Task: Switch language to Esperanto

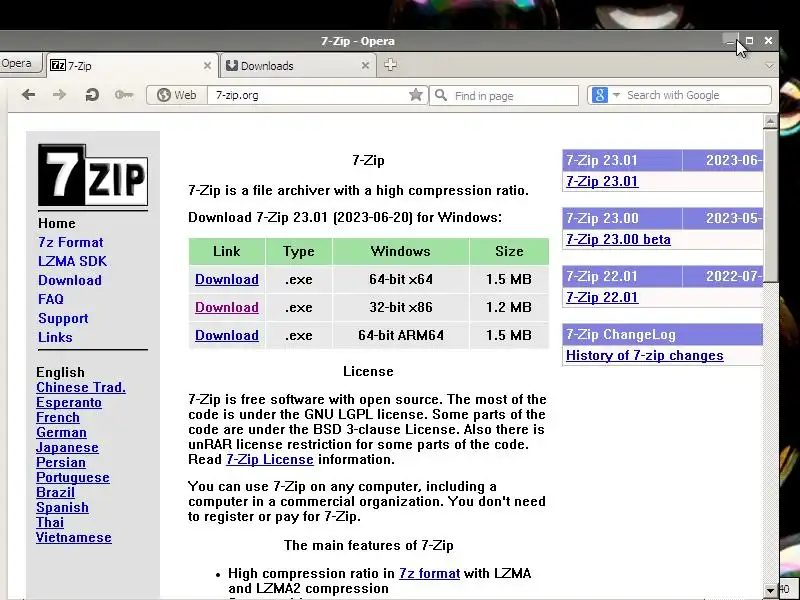Action: pos(69,403)
